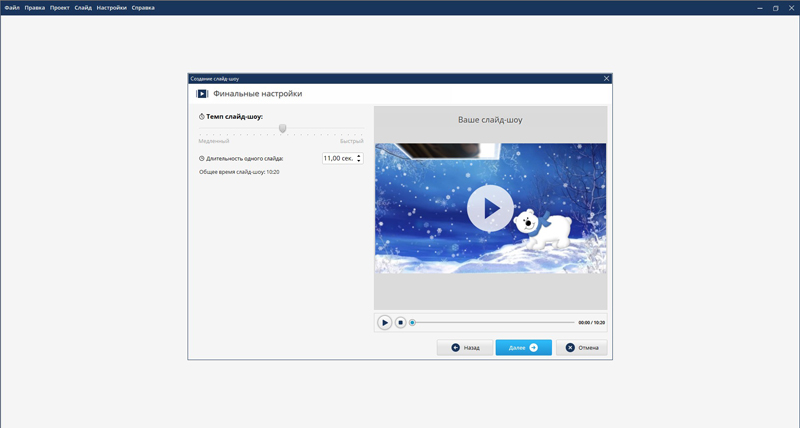Click the 11,00 сек. duration field

[x=338, y=158]
